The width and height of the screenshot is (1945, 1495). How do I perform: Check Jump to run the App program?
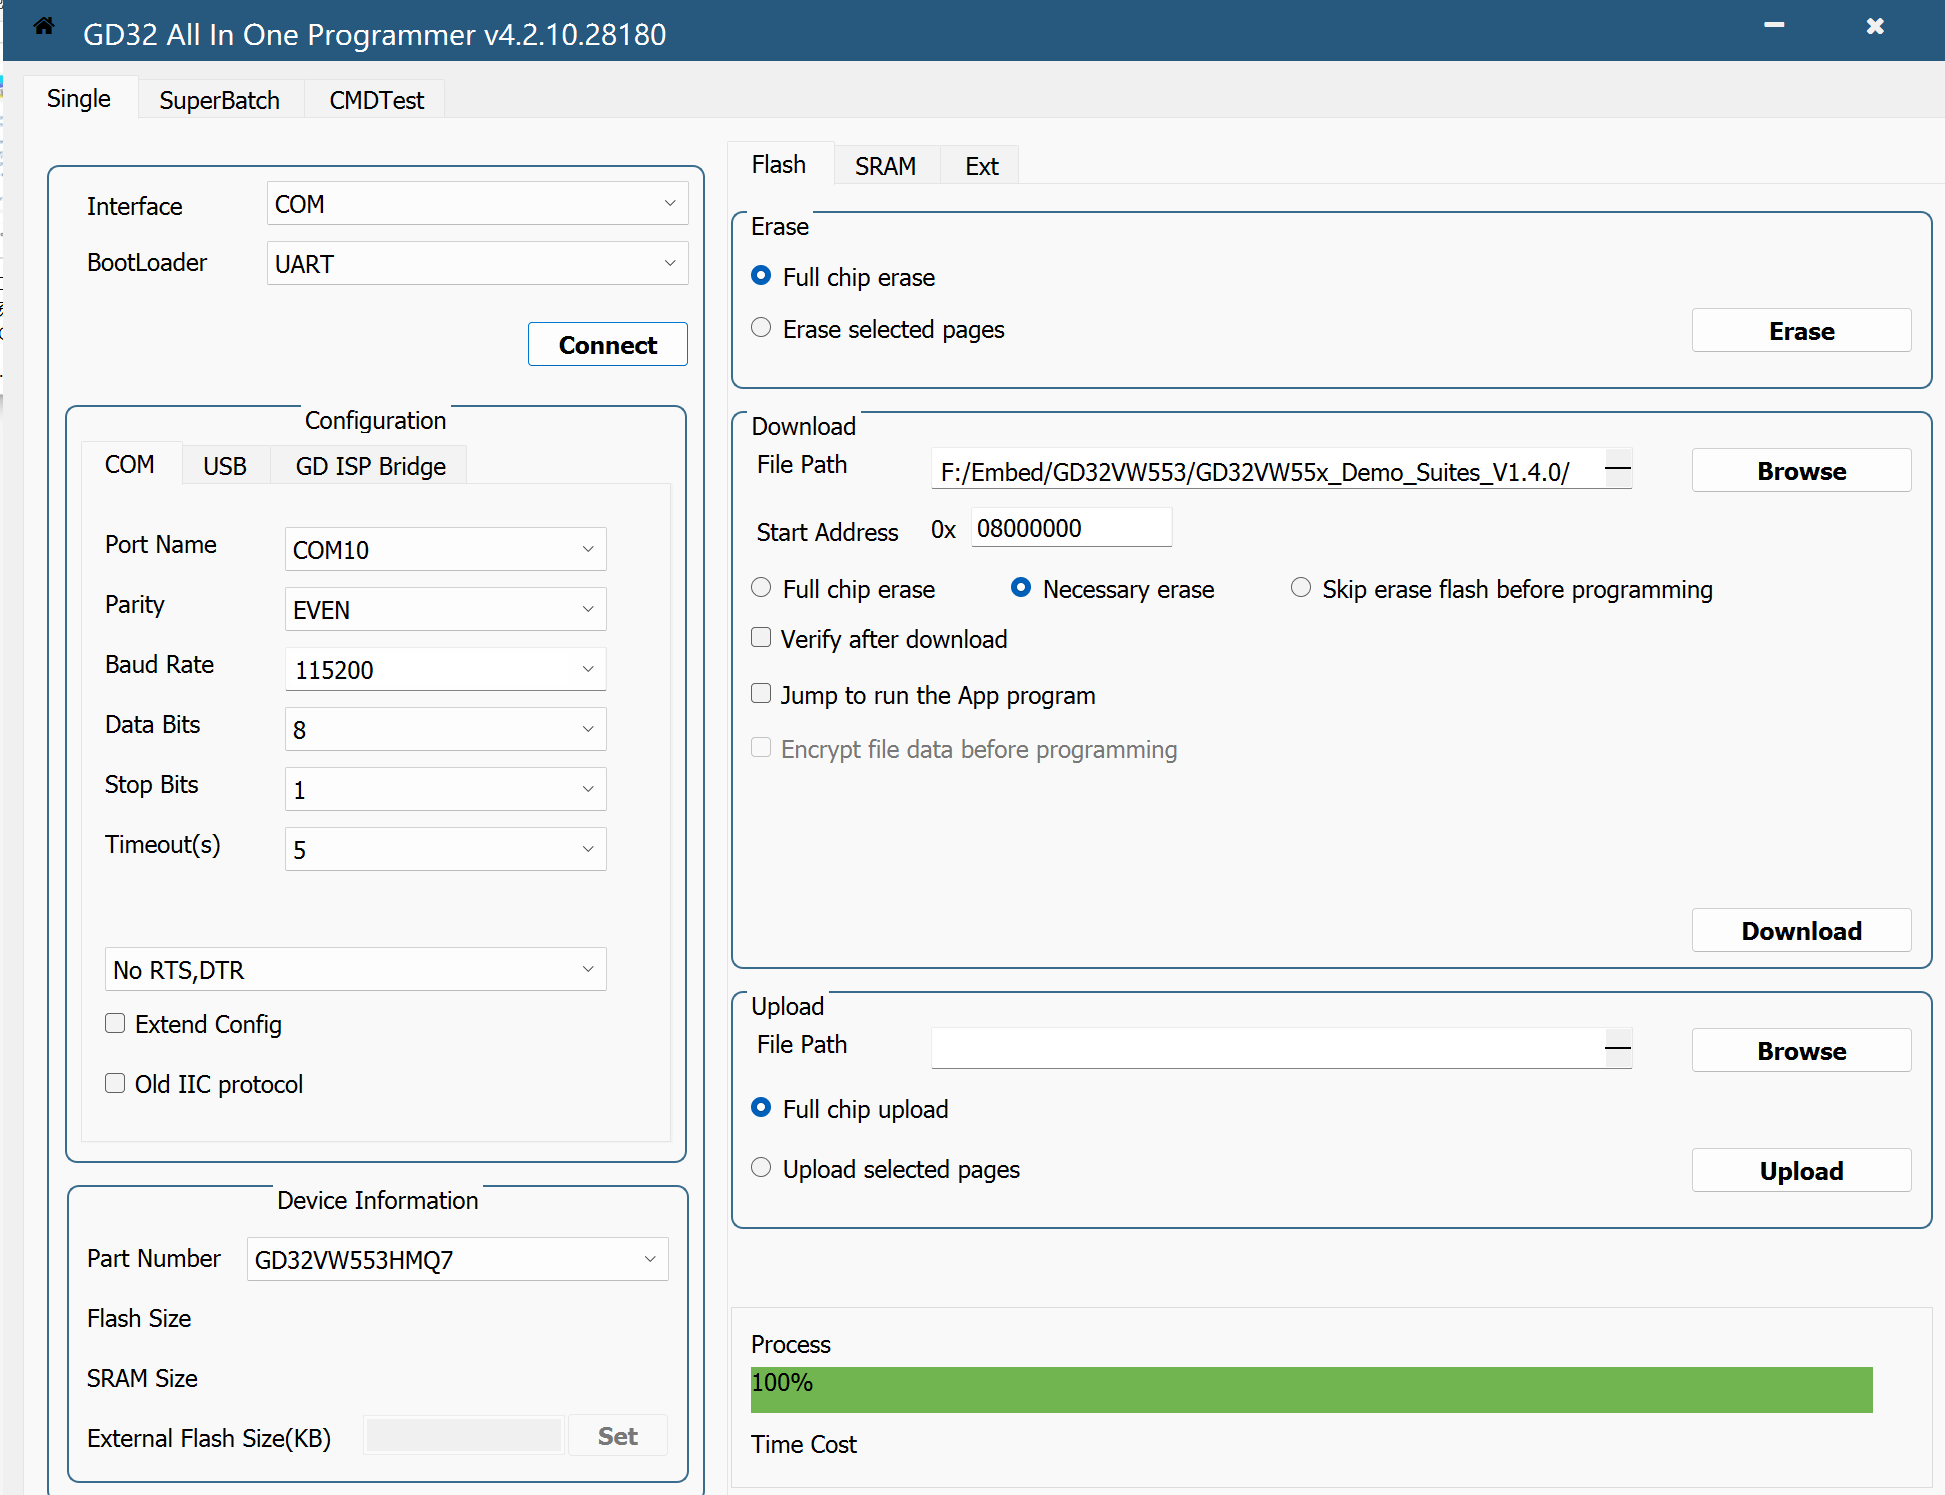coord(762,694)
